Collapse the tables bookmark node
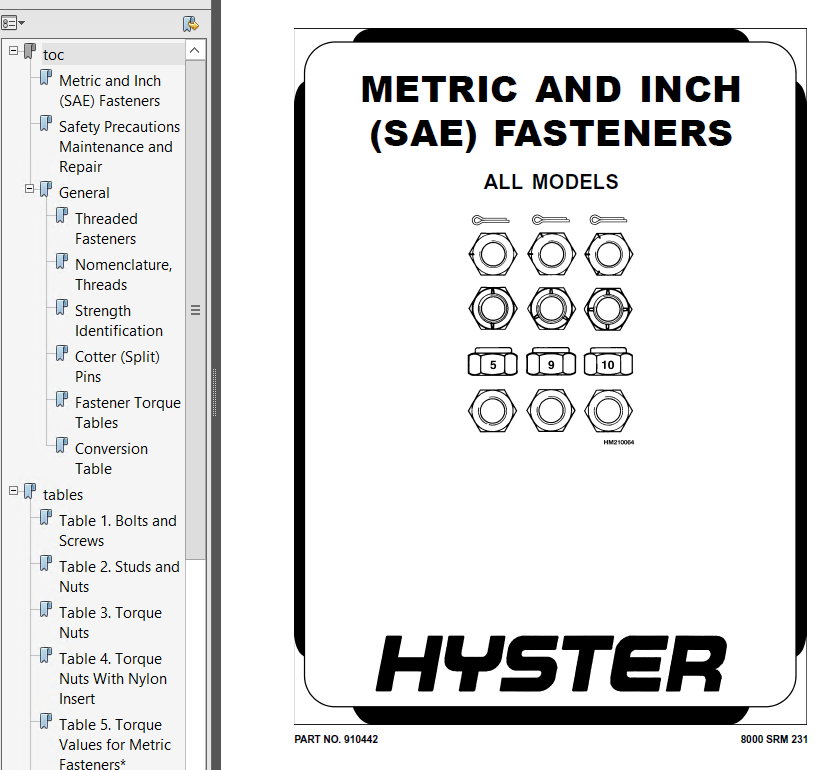Viewport: 839px width, 770px height. tap(13, 491)
